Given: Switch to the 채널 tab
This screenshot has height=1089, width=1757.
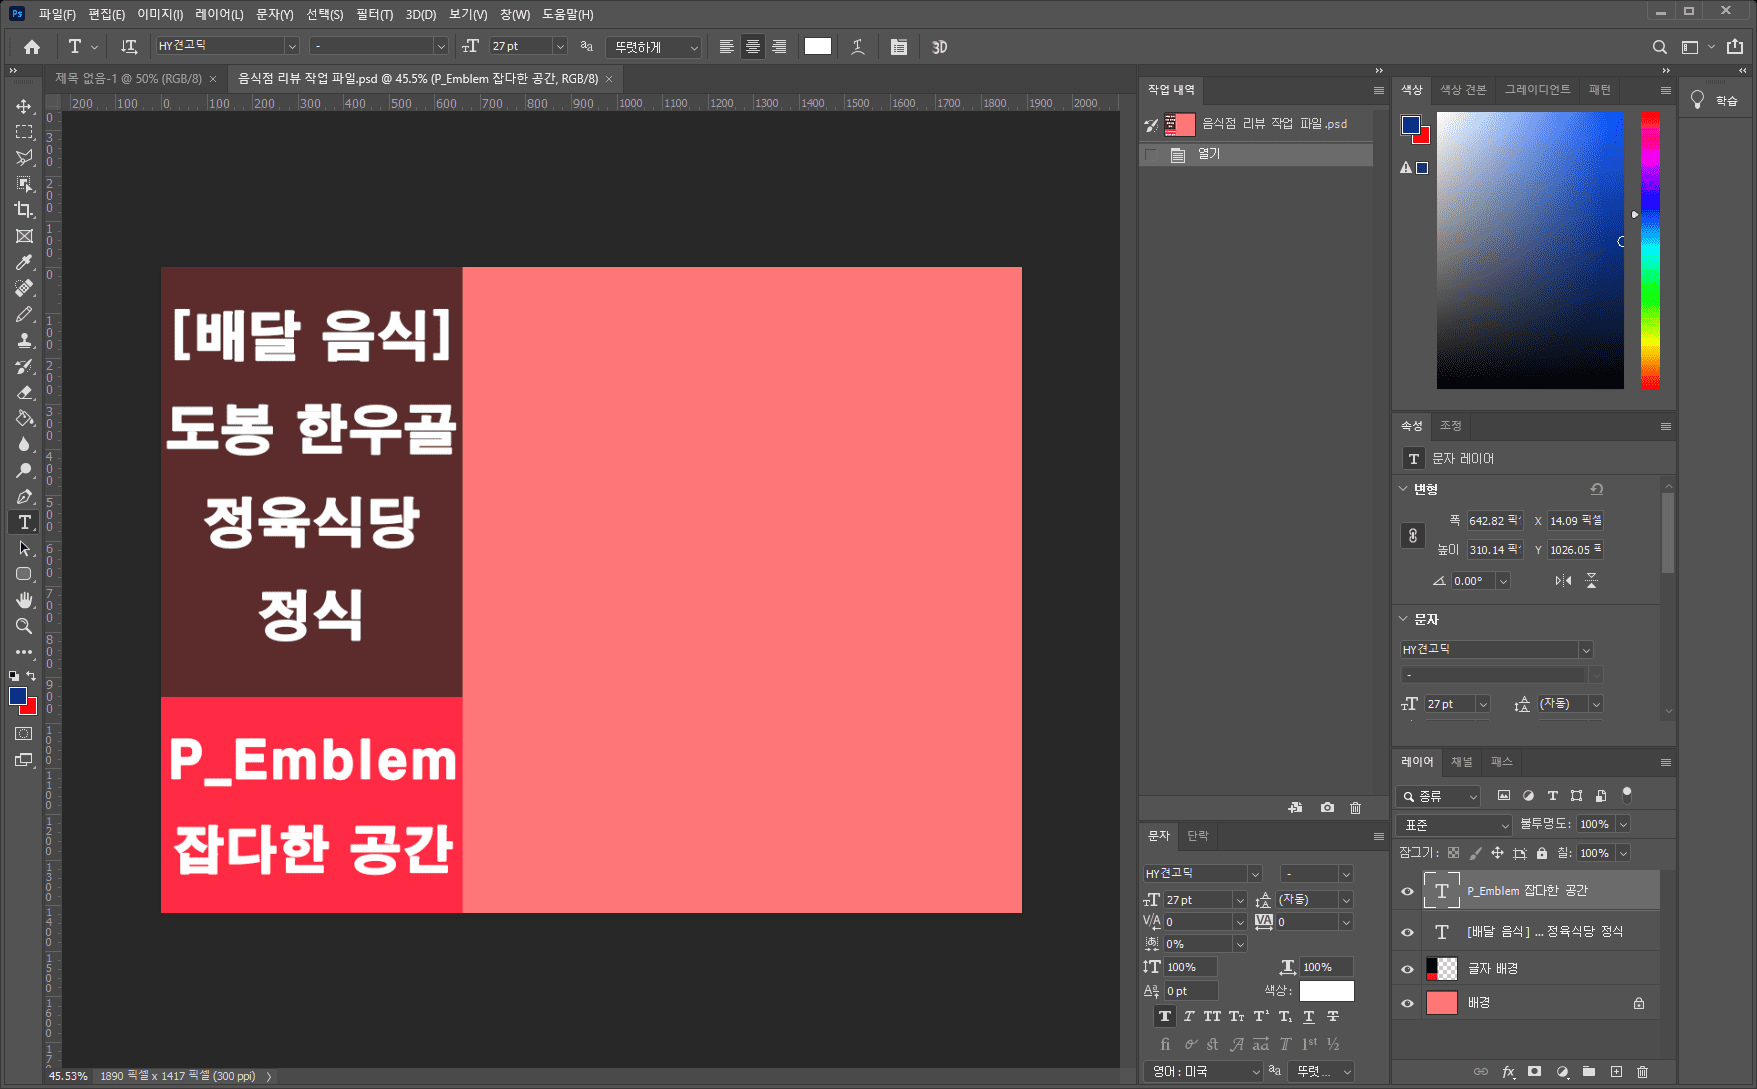Looking at the screenshot, I should [1460, 762].
